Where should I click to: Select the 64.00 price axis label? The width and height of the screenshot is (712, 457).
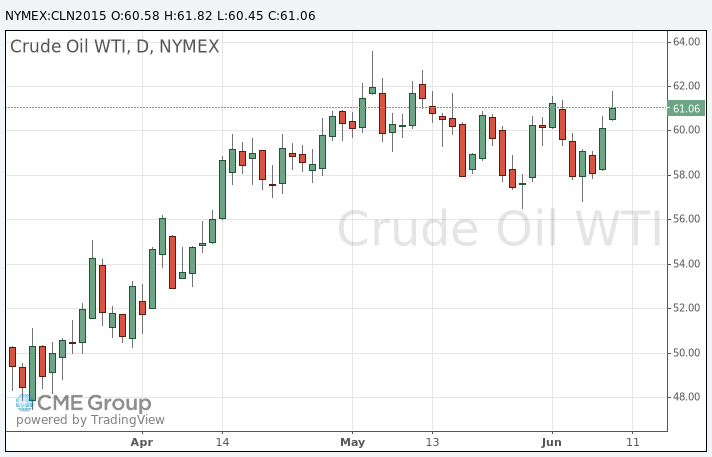tap(685, 42)
